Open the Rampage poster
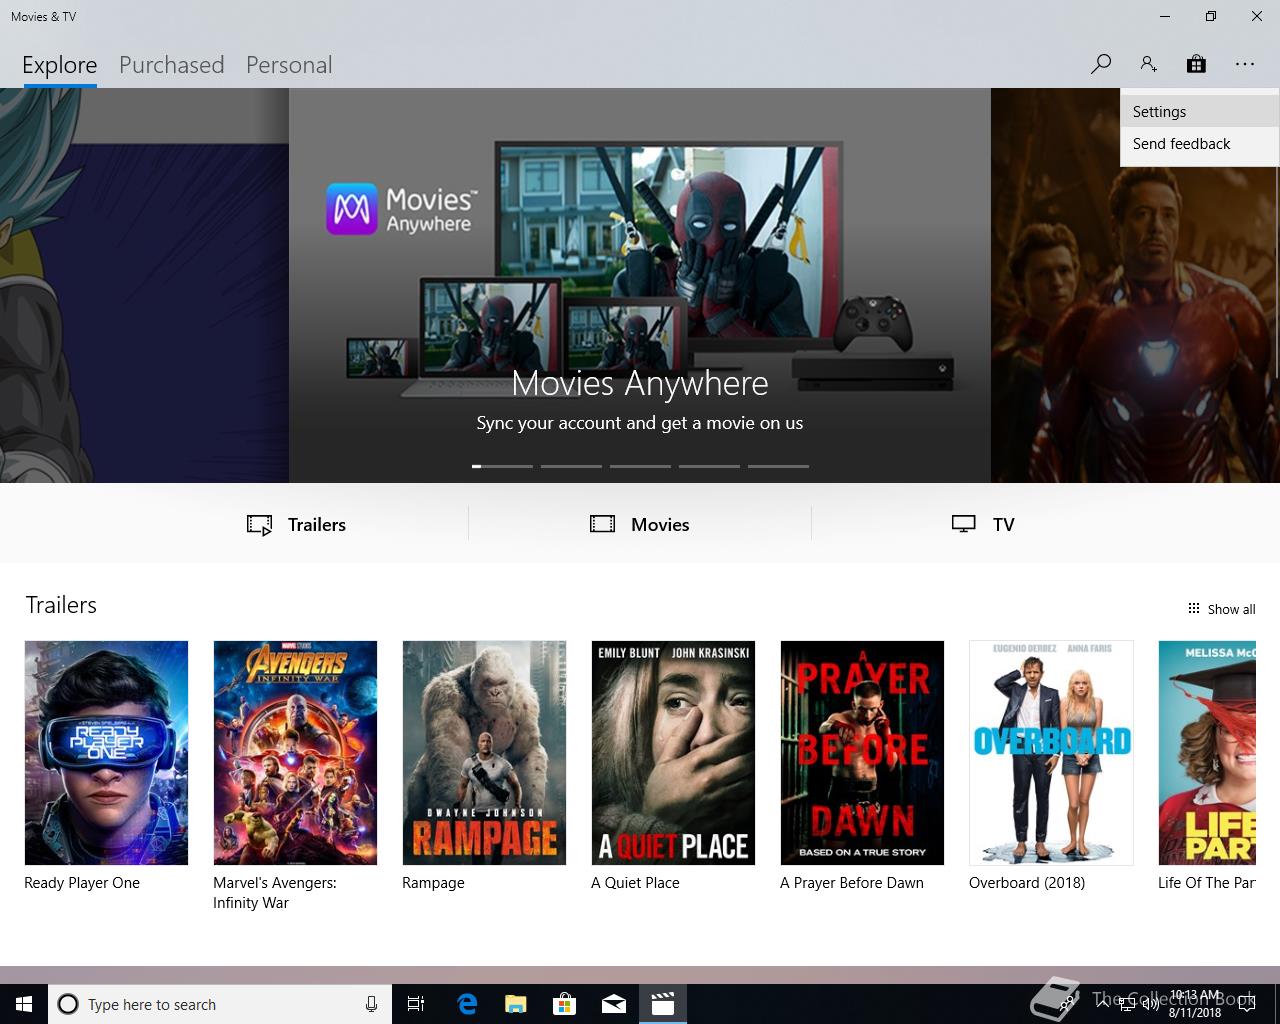 click(x=484, y=753)
